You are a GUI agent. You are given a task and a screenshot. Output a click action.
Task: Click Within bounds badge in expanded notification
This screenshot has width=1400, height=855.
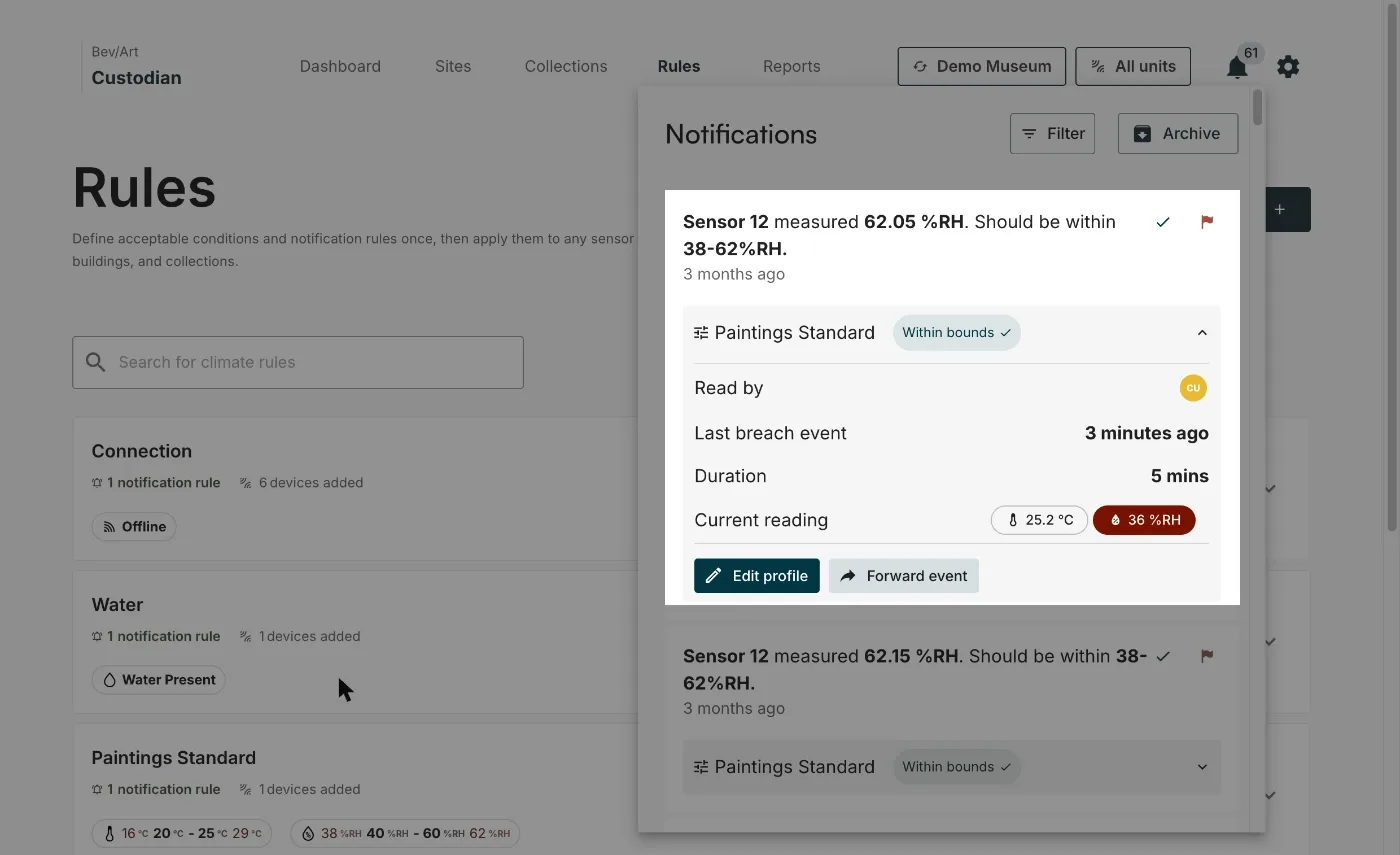956,333
